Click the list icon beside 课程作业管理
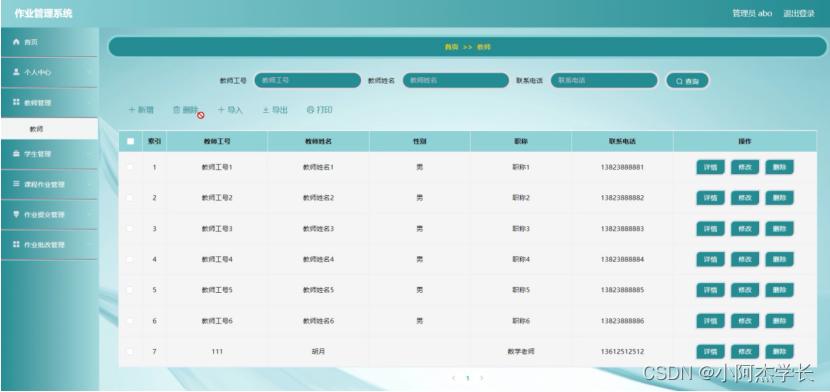Viewport: 830px width, 392px height. point(16,184)
